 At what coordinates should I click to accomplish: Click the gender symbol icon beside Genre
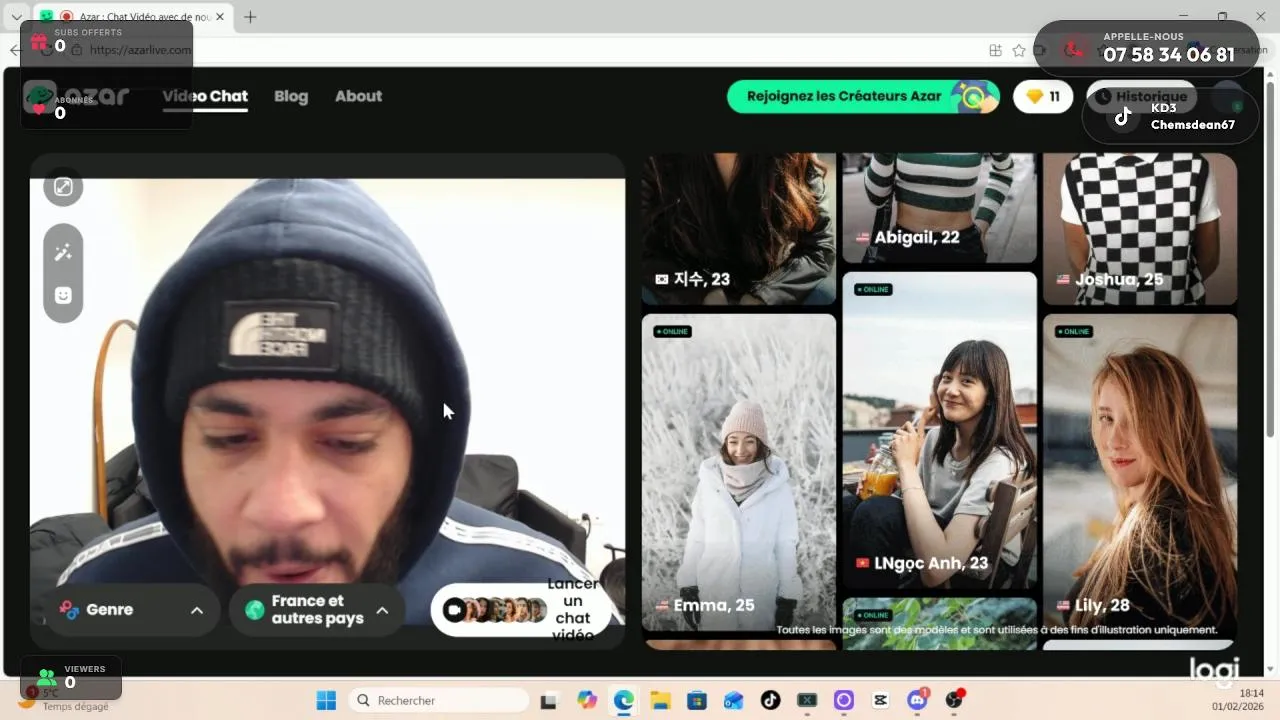69,610
